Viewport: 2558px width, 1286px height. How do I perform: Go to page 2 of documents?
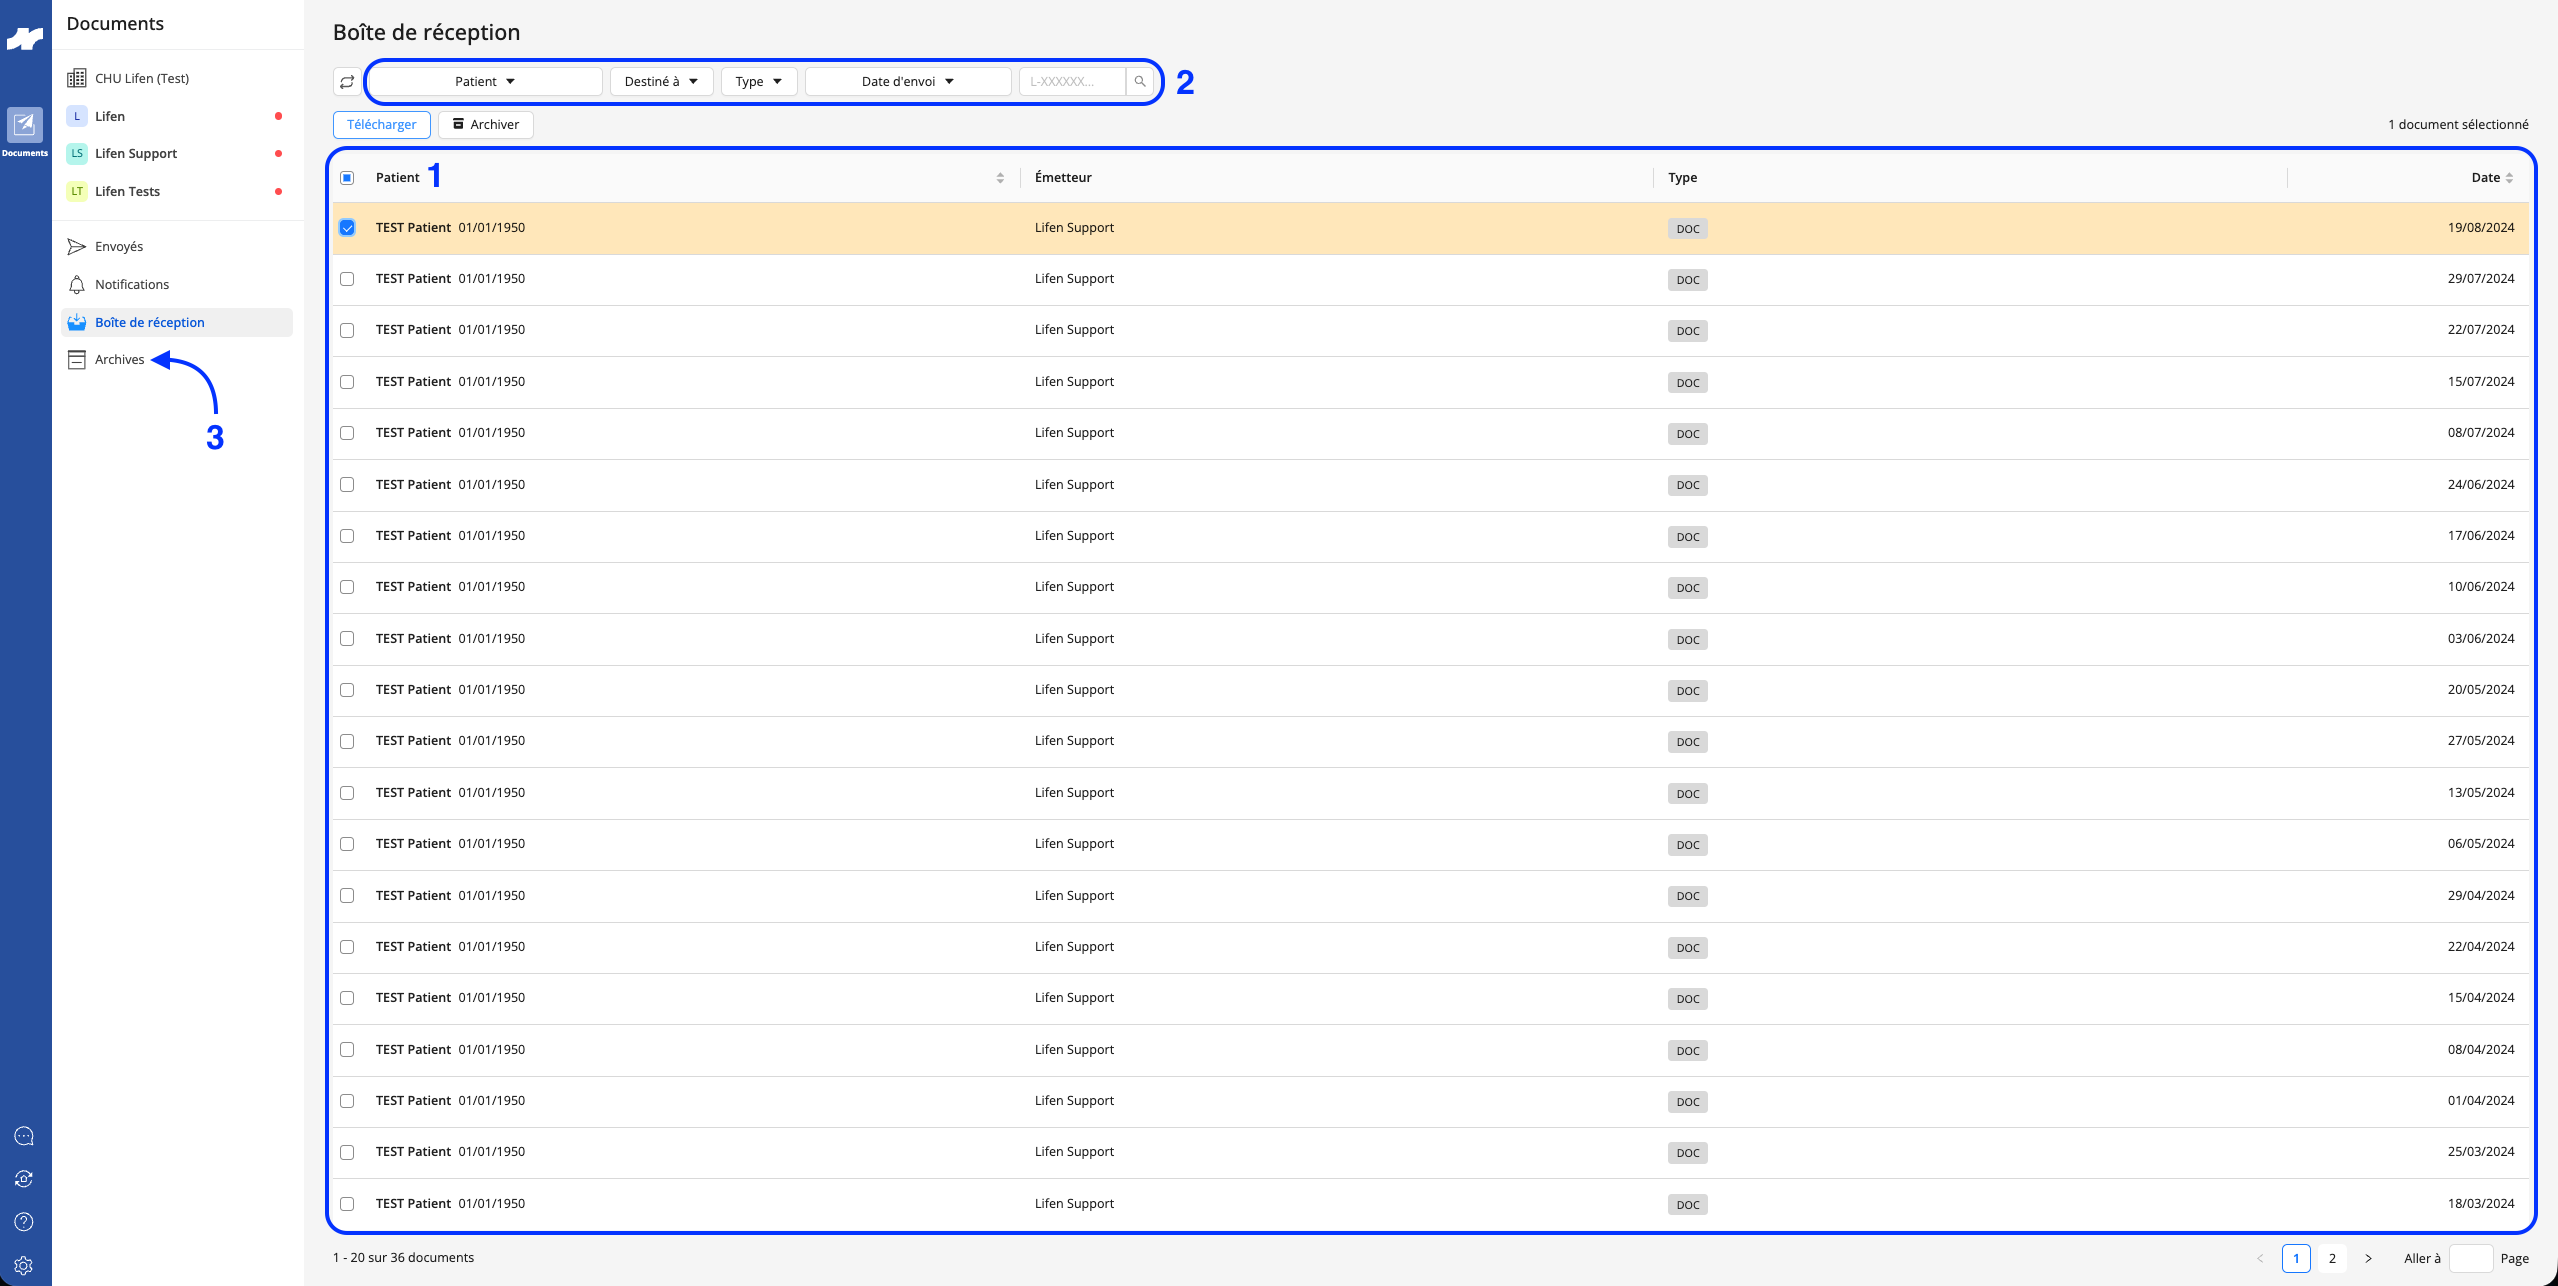(2332, 1259)
